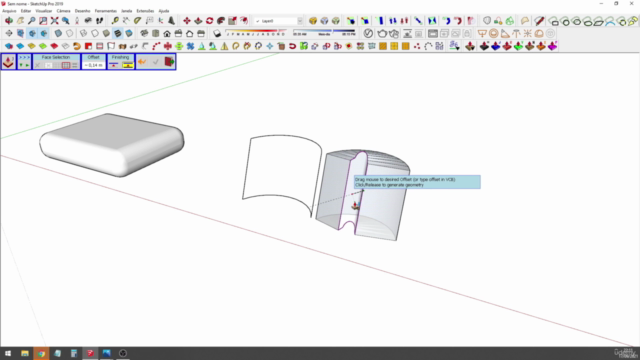Viewport: 640px width, 360px height.
Task: Click the green Joint Push Pull variant icon
Action: coord(518,46)
